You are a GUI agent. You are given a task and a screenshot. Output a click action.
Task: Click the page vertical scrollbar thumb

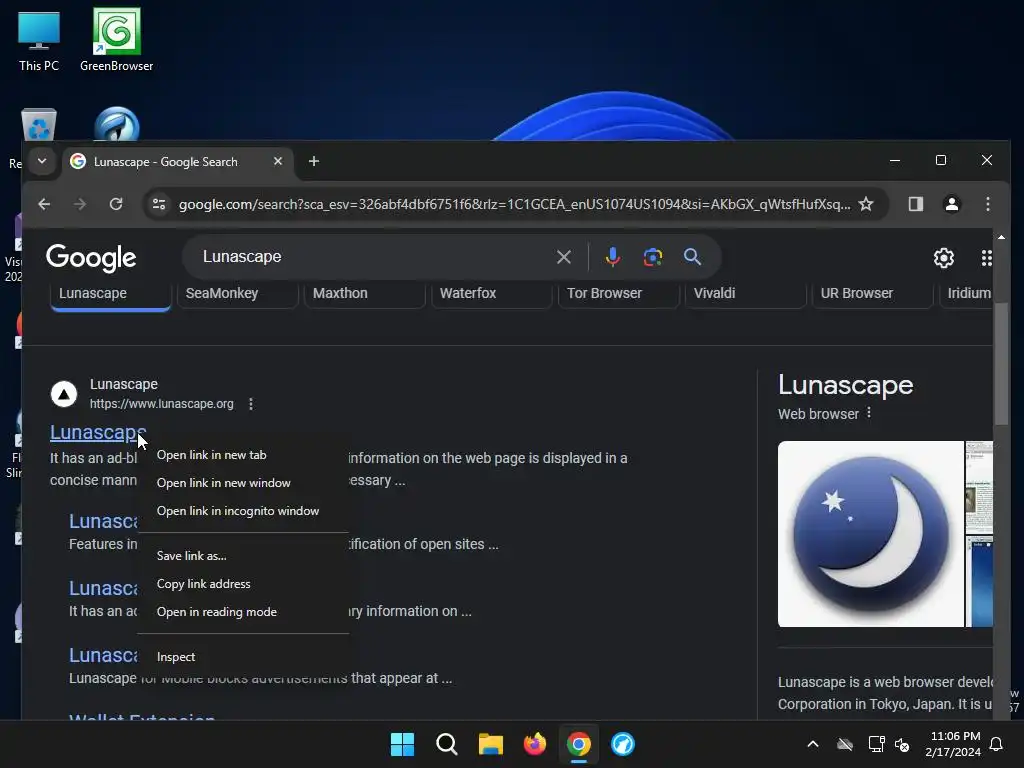pyautogui.click(x=1000, y=366)
